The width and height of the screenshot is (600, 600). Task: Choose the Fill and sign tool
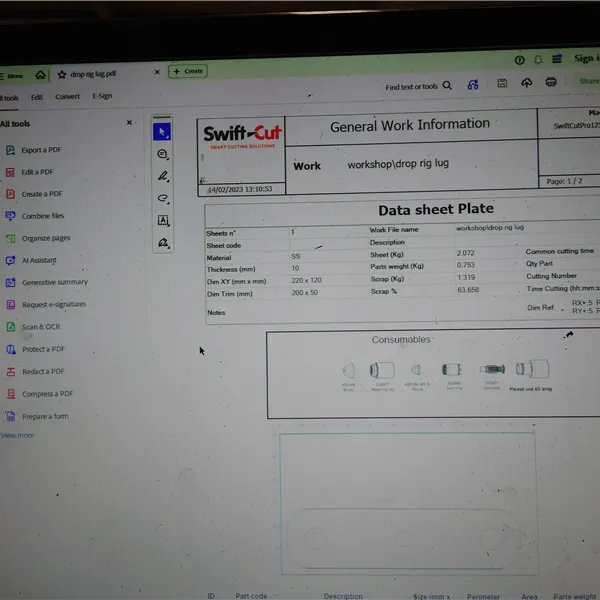click(x=163, y=243)
